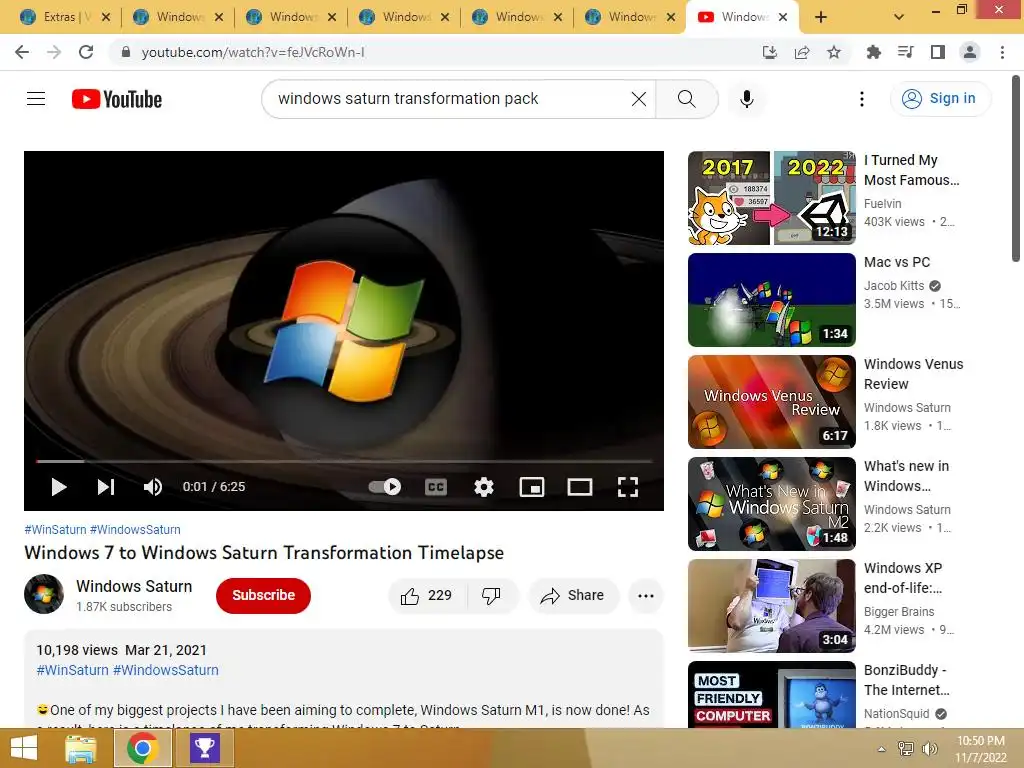Open Mac vs PC video thumbnail
The height and width of the screenshot is (768, 1024).
tap(772, 300)
